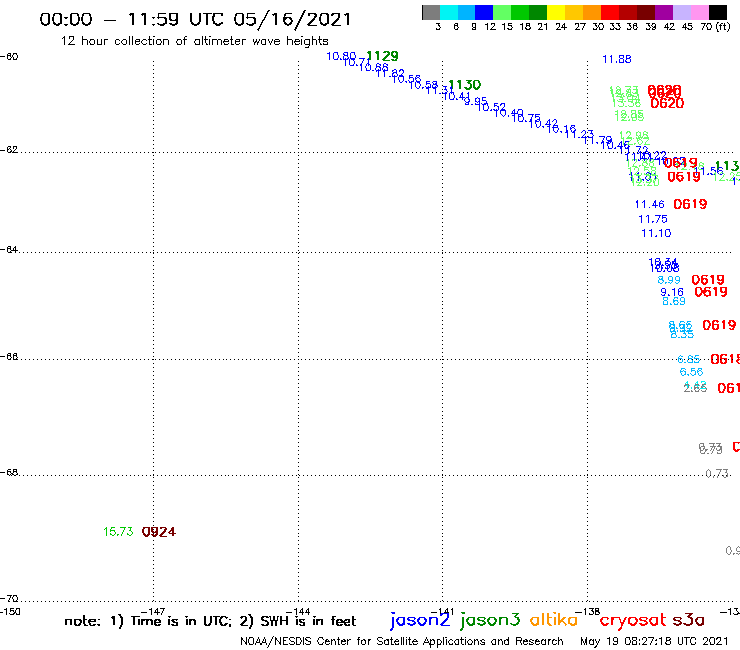Click the latitude axis label '-64'
The height and width of the screenshot is (650, 740).
point(9,249)
